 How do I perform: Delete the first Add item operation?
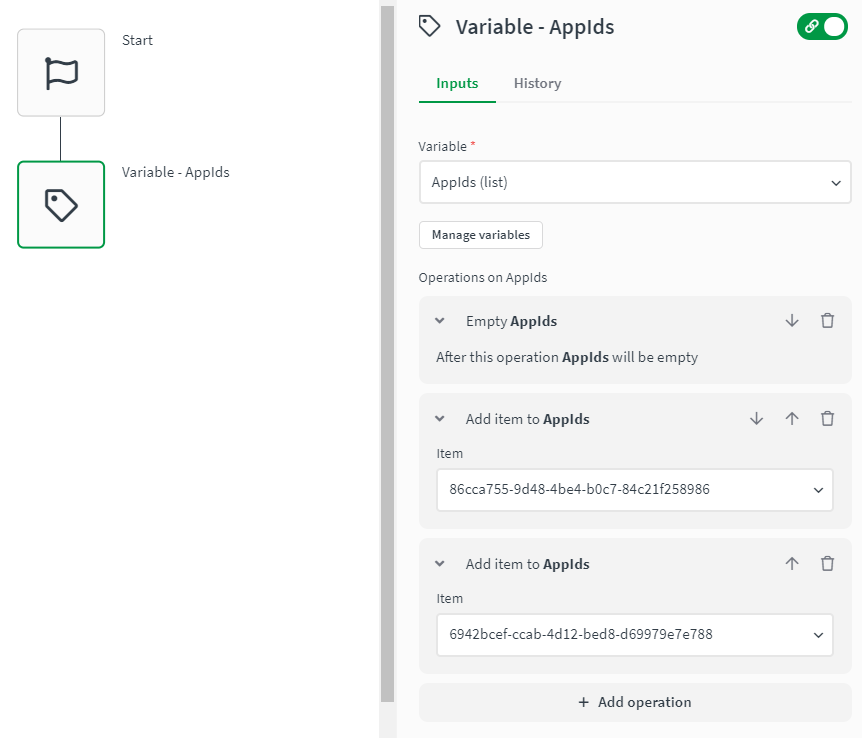tap(827, 419)
